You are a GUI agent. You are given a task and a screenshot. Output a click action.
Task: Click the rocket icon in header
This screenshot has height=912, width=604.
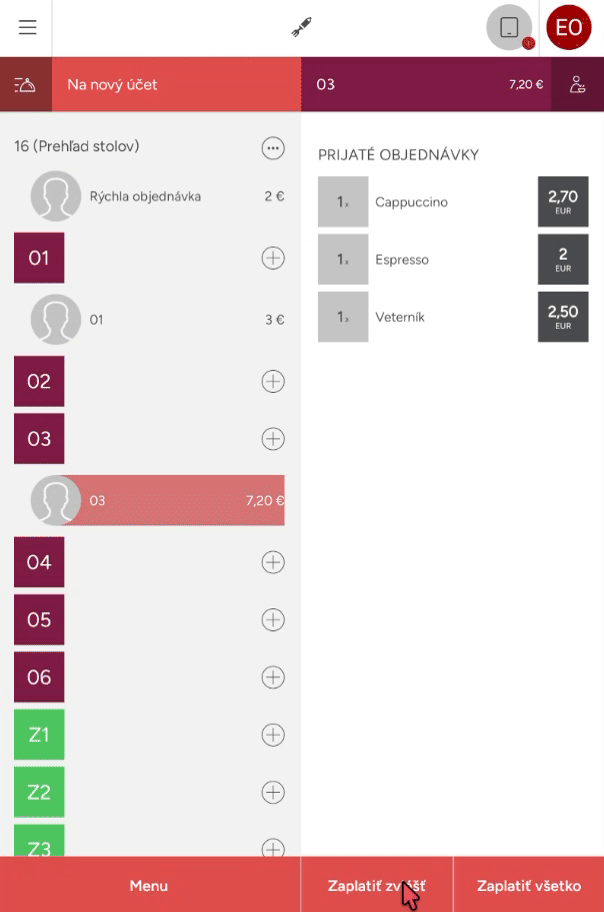point(301,28)
